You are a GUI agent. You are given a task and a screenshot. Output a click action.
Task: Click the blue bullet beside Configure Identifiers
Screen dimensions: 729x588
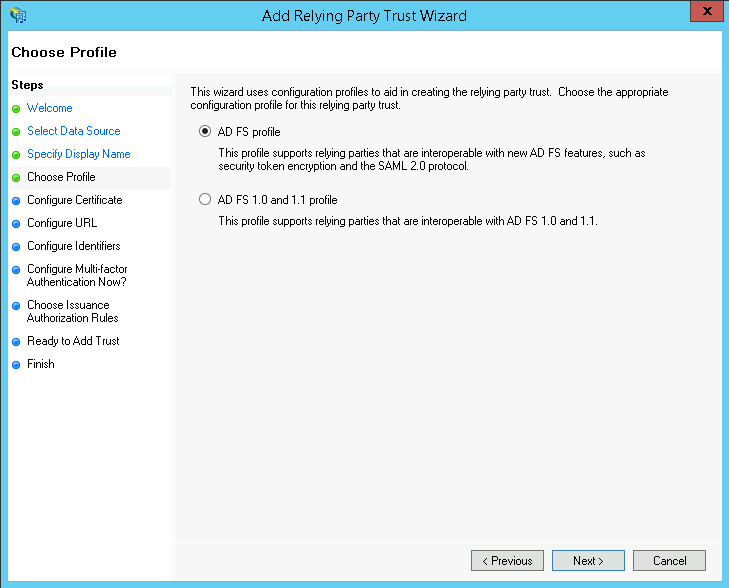click(x=16, y=247)
